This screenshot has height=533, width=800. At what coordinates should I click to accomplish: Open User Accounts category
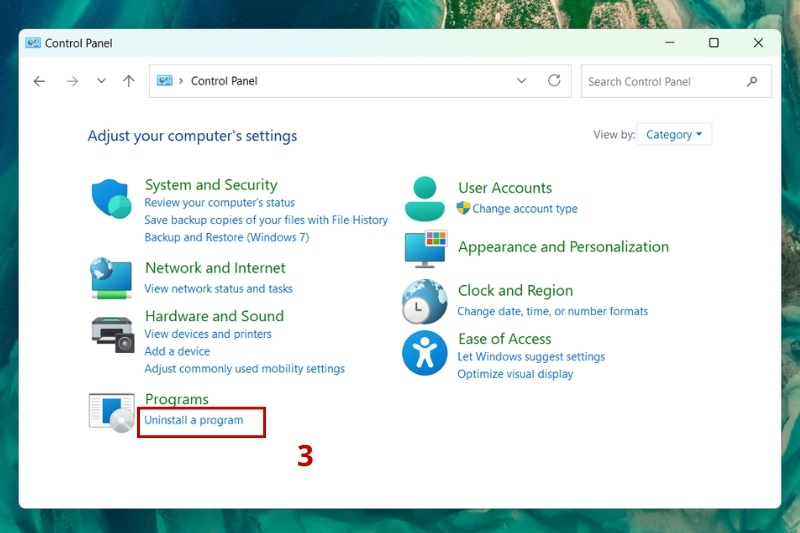pyautogui.click(x=505, y=188)
